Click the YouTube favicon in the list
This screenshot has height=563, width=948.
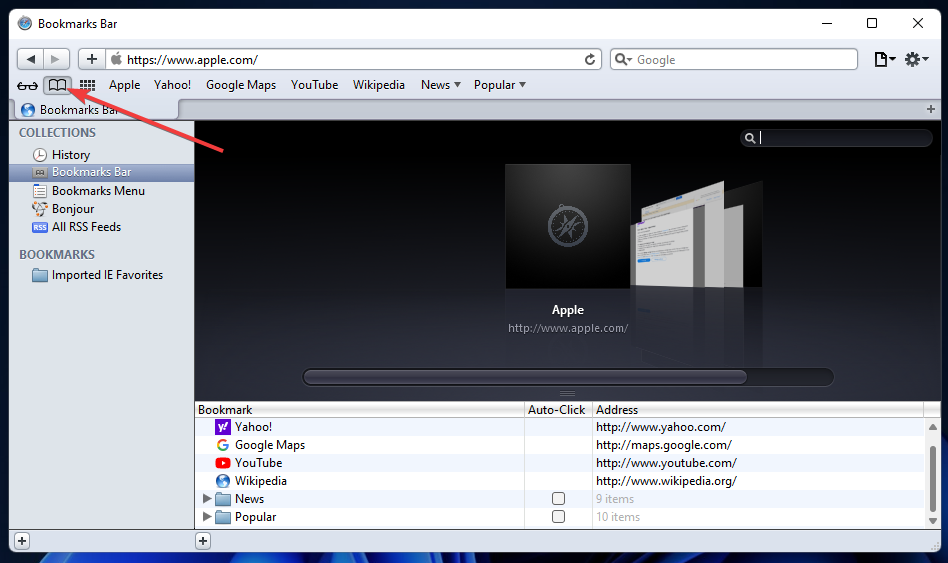point(222,463)
